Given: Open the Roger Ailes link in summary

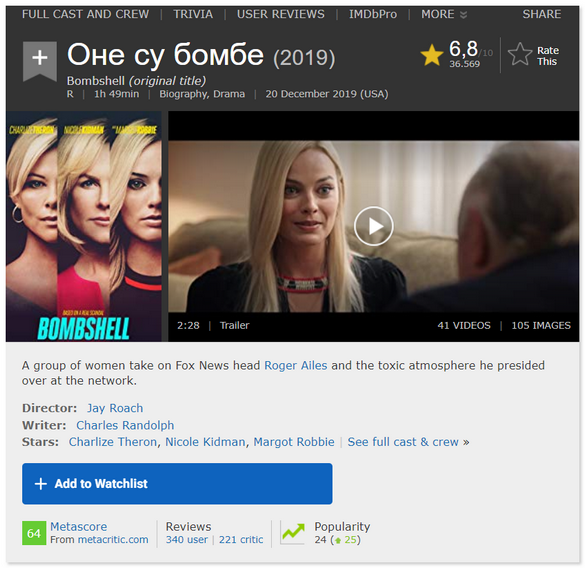Looking at the screenshot, I should [295, 365].
